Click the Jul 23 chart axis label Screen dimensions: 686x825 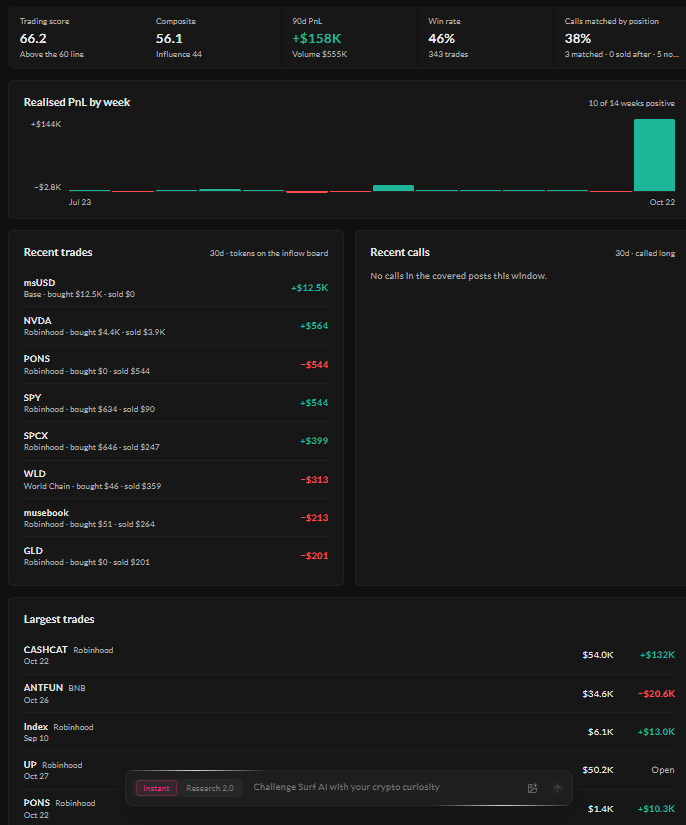pos(80,202)
